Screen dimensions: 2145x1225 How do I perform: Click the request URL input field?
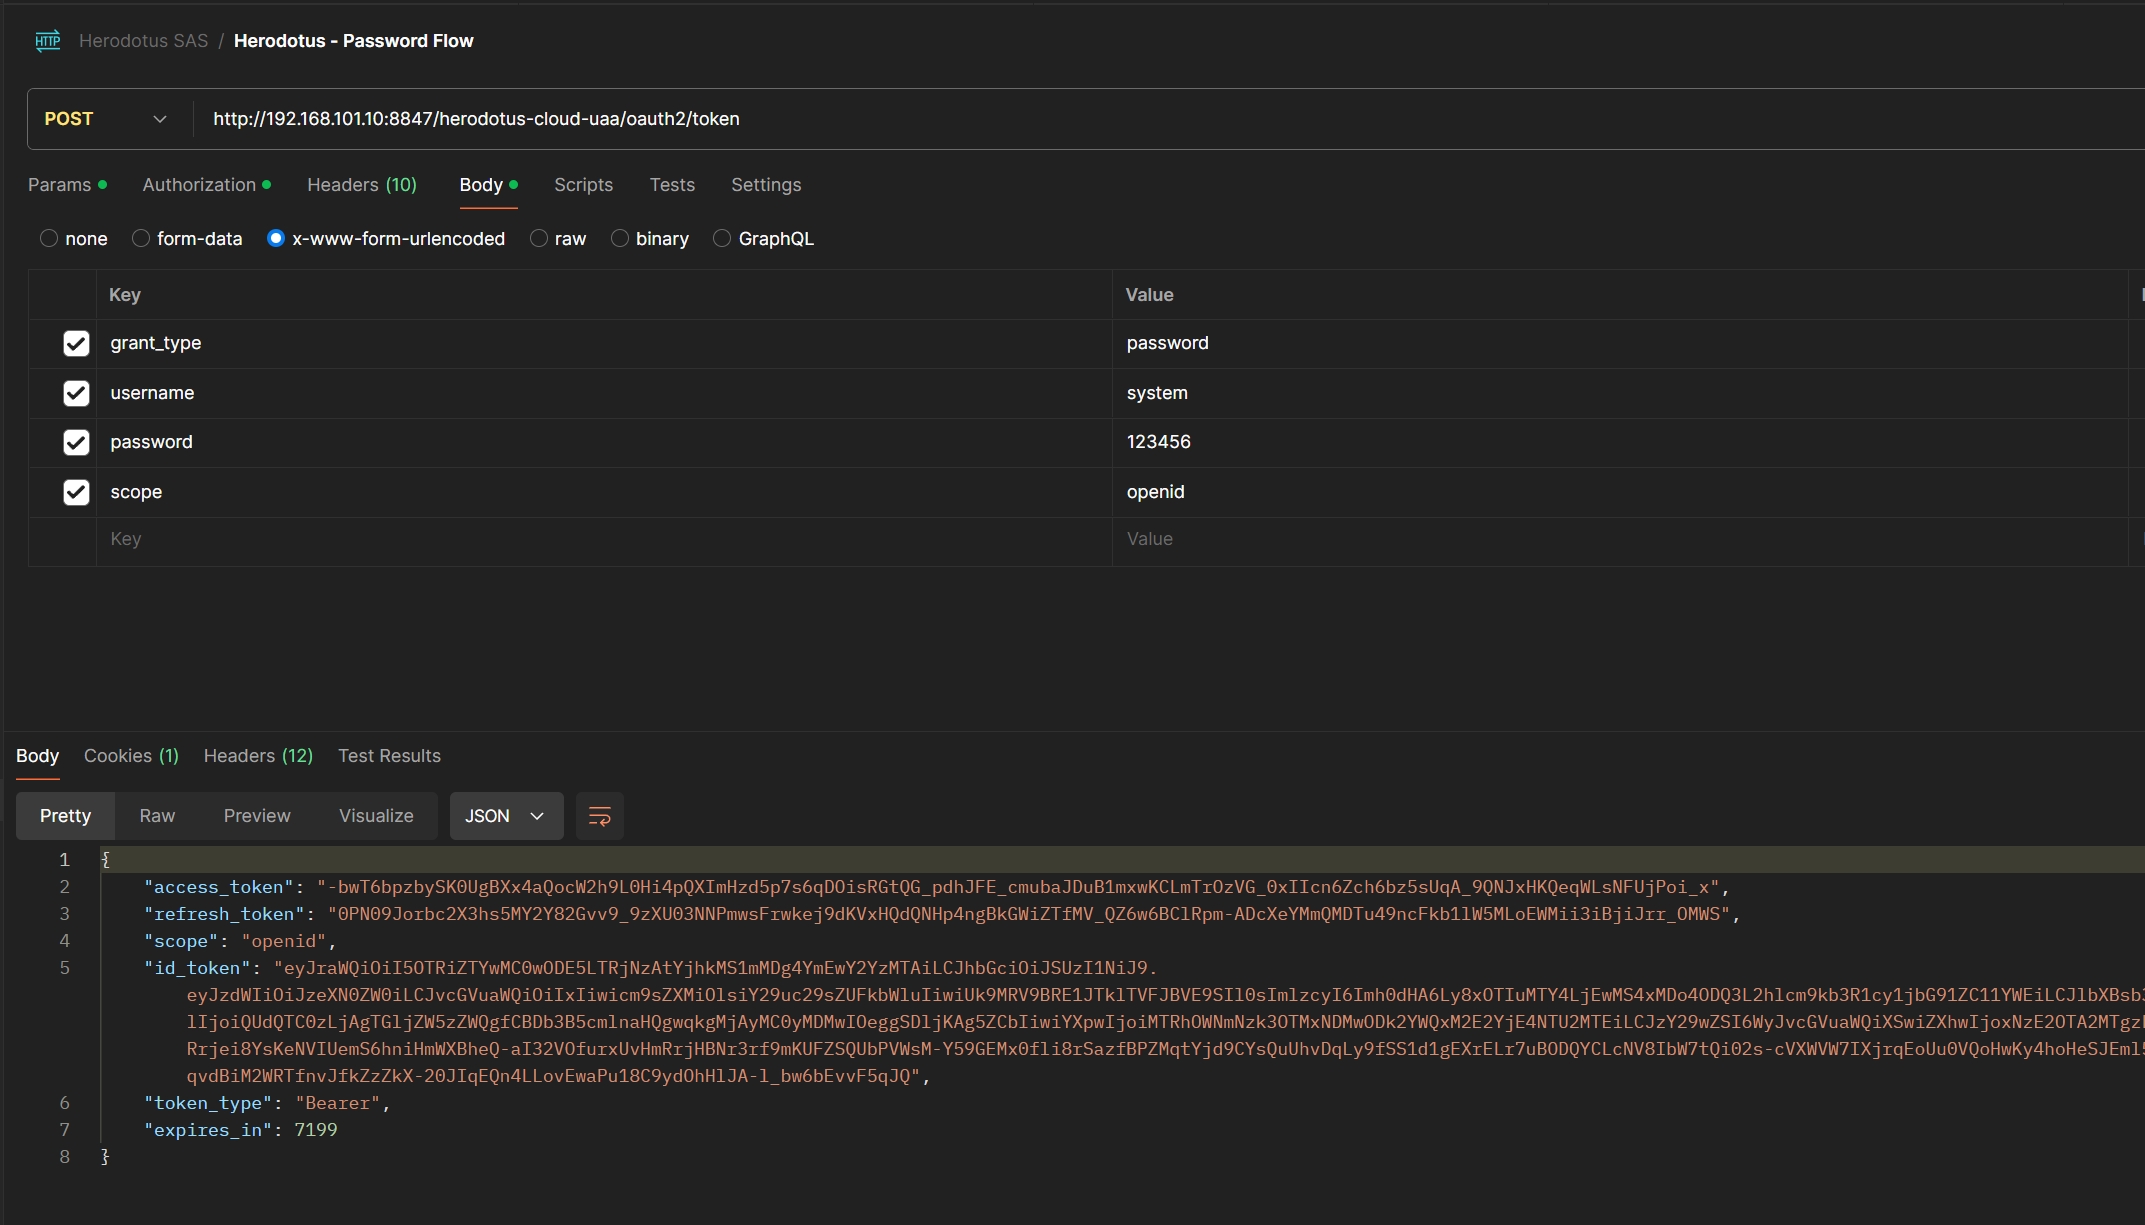coord(1100,119)
